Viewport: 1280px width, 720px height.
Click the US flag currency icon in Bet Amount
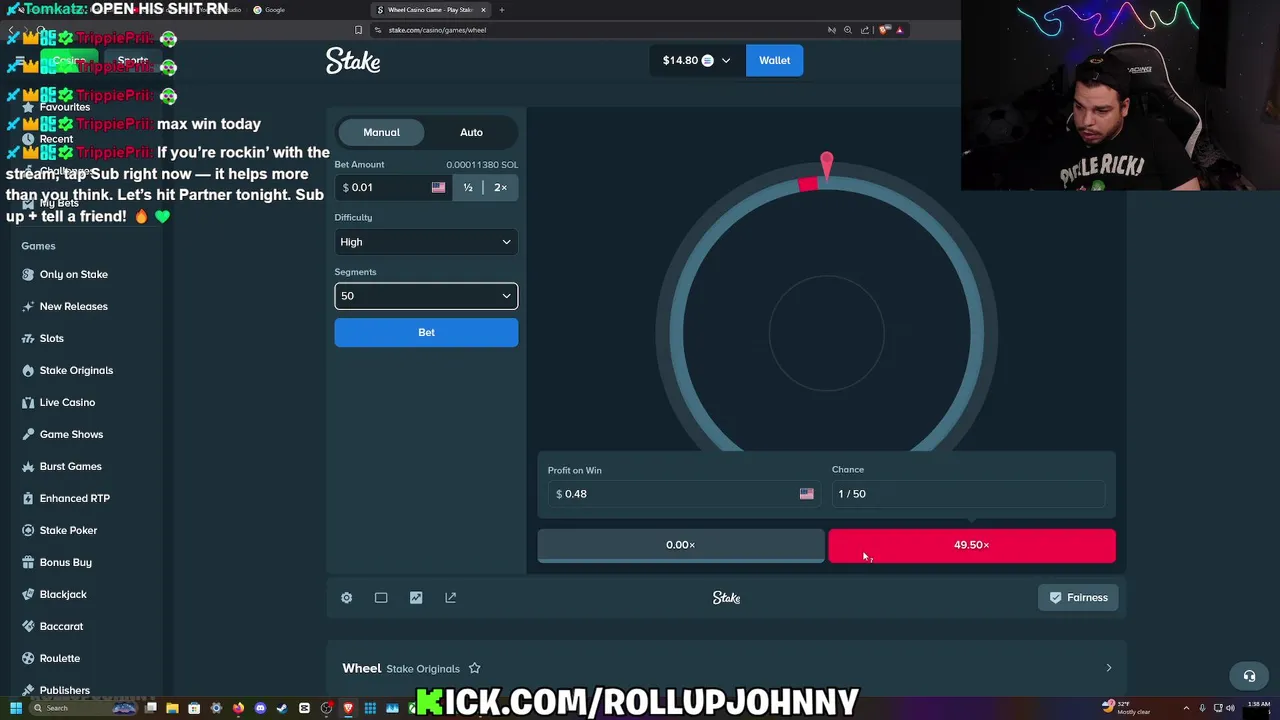point(438,187)
